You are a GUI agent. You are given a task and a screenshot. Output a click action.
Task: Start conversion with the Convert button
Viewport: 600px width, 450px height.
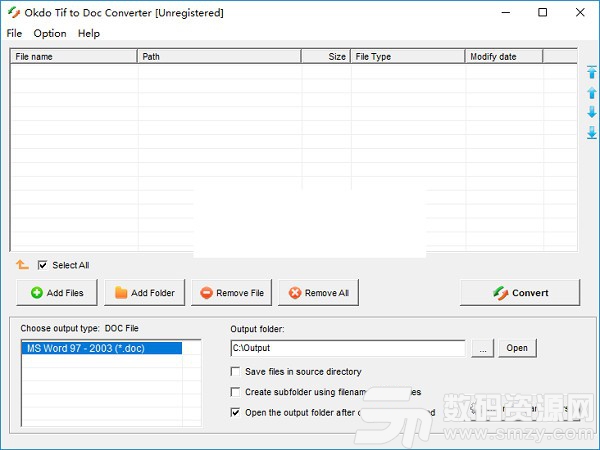point(520,293)
